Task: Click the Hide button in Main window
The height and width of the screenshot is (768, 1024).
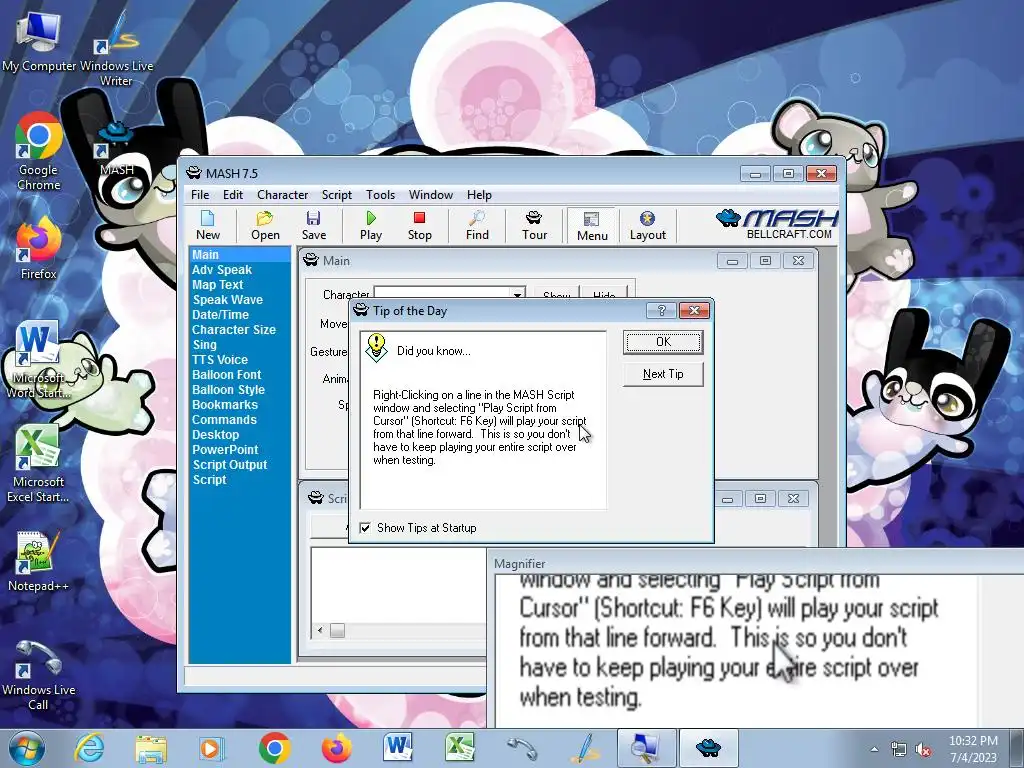Action: [604, 294]
